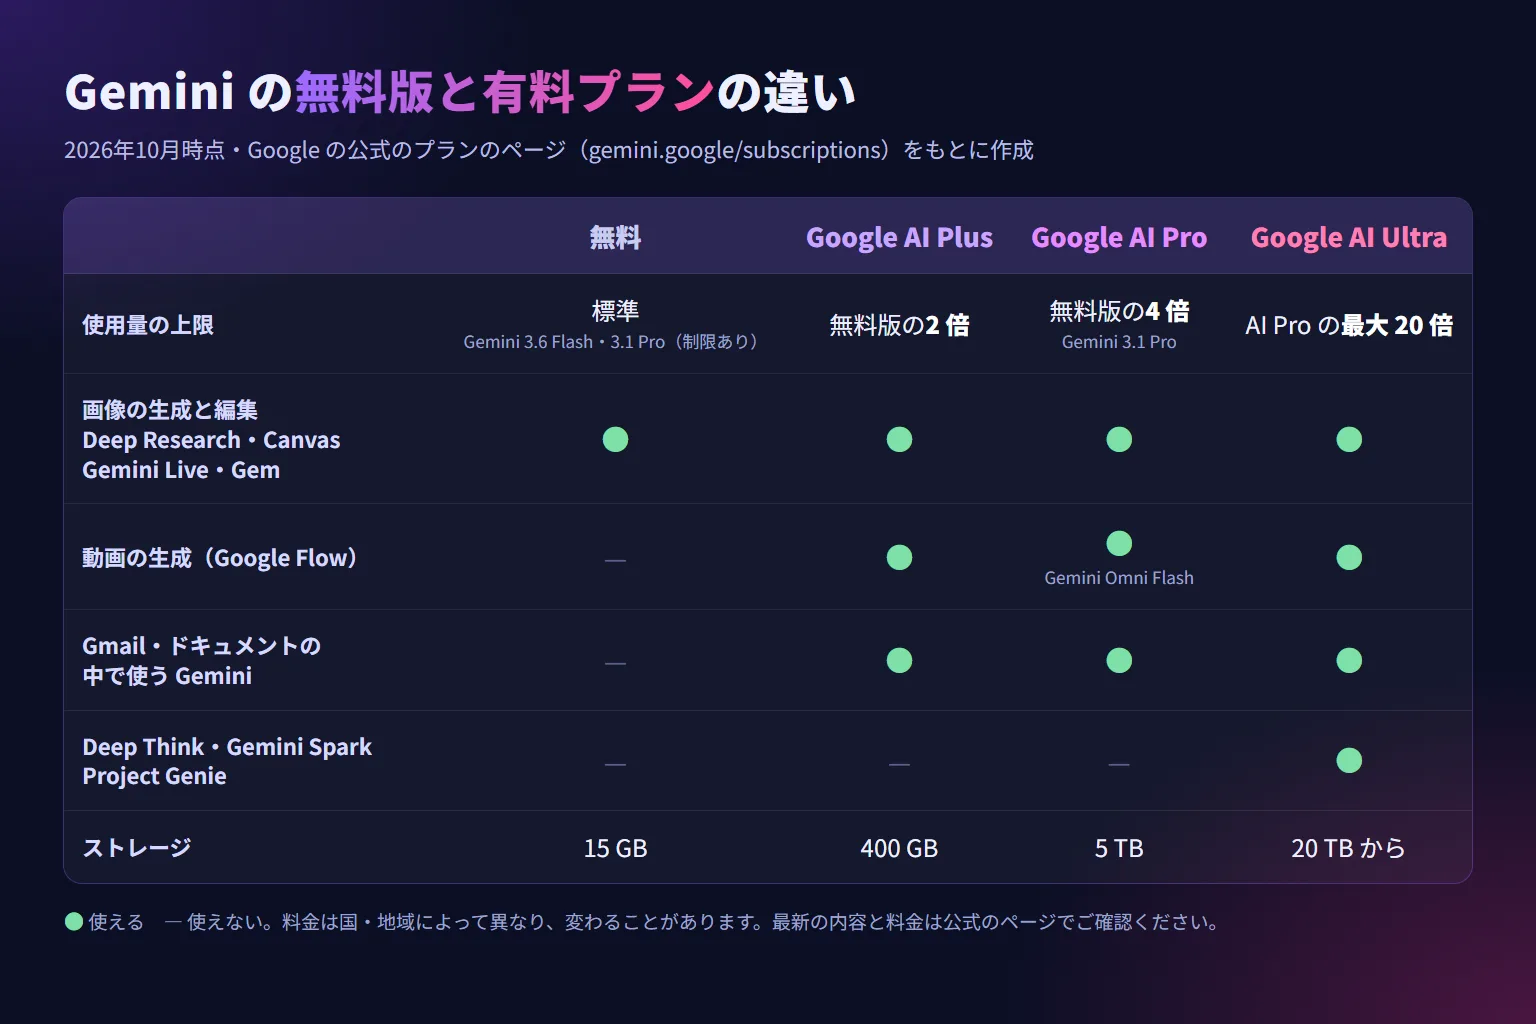Screen dimensions: 1536x1024
Task: Select the Deep Think dash under Google AI Plus
Action: tap(899, 764)
